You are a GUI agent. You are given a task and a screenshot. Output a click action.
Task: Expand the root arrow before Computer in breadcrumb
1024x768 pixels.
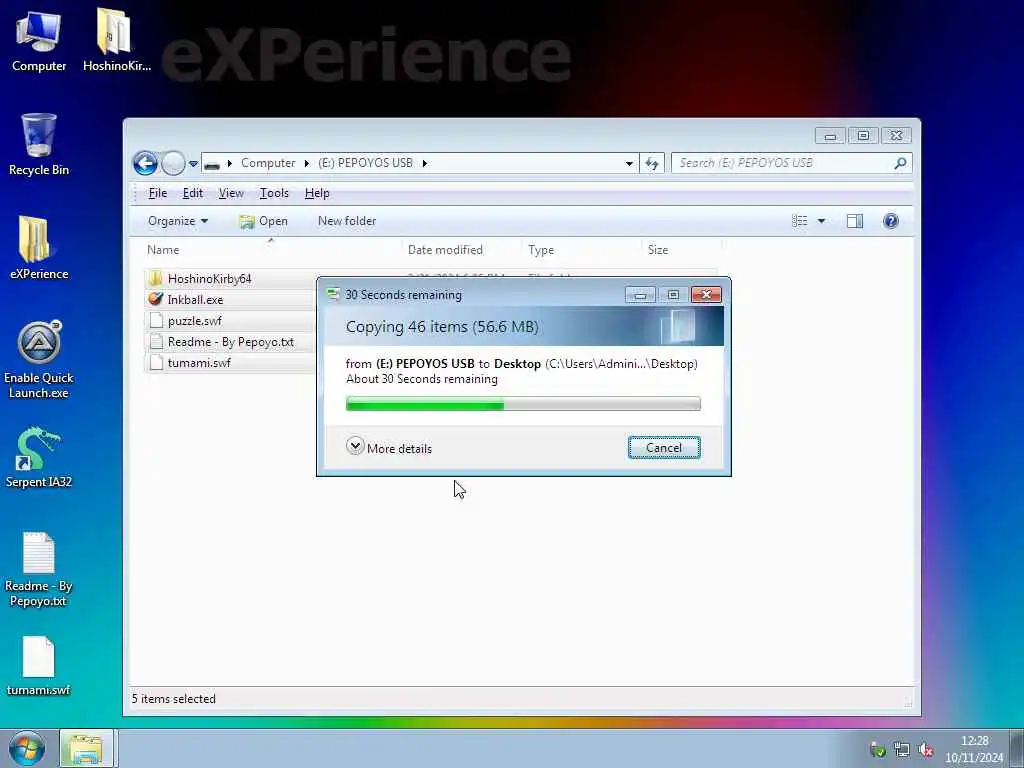[x=229, y=163]
